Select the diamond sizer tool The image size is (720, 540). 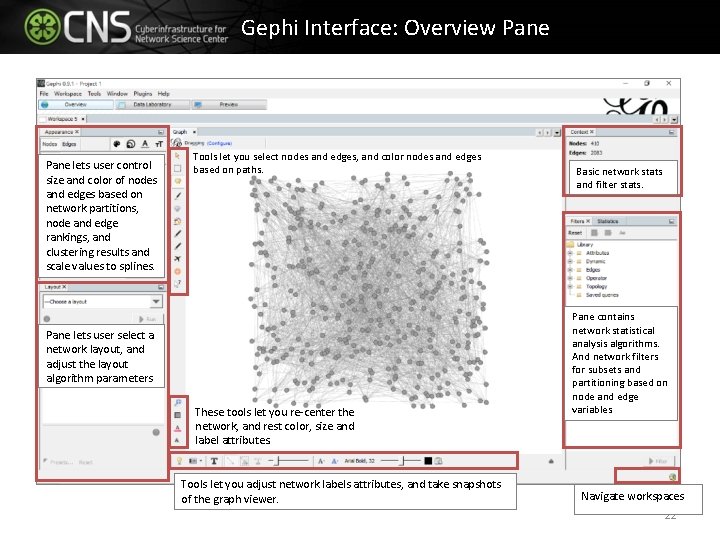tap(178, 208)
